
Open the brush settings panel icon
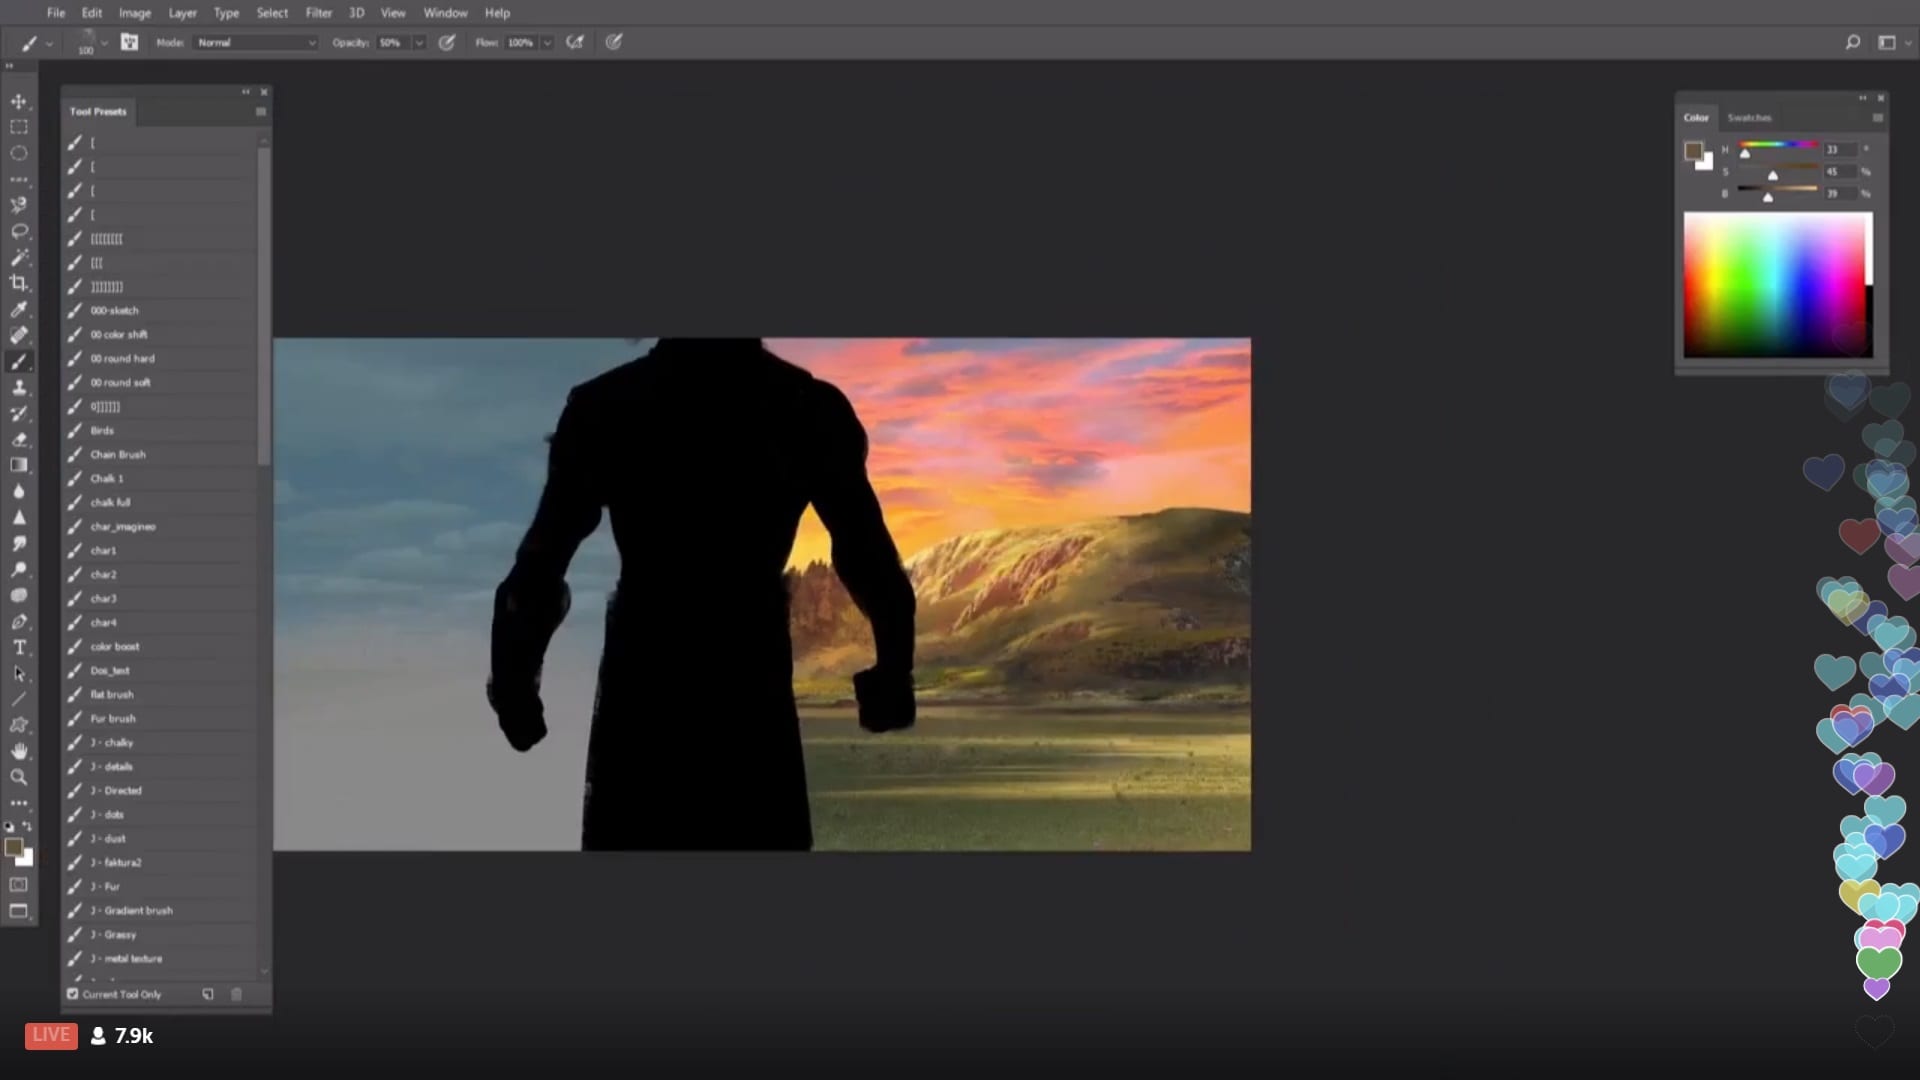click(x=129, y=42)
